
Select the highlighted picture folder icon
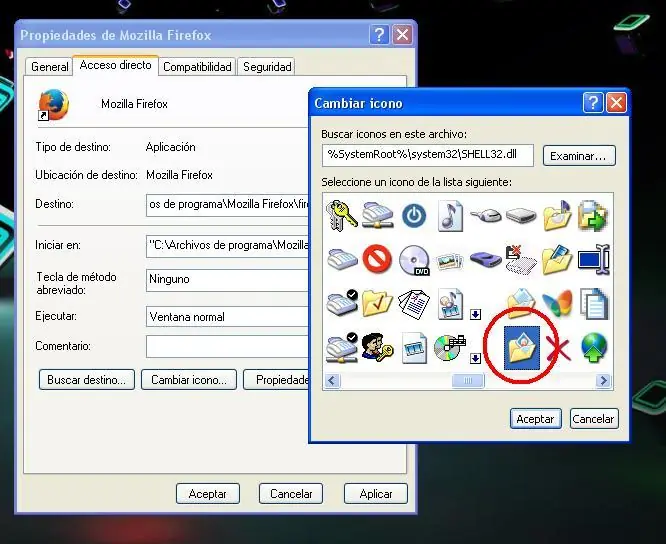pyautogui.click(x=522, y=348)
